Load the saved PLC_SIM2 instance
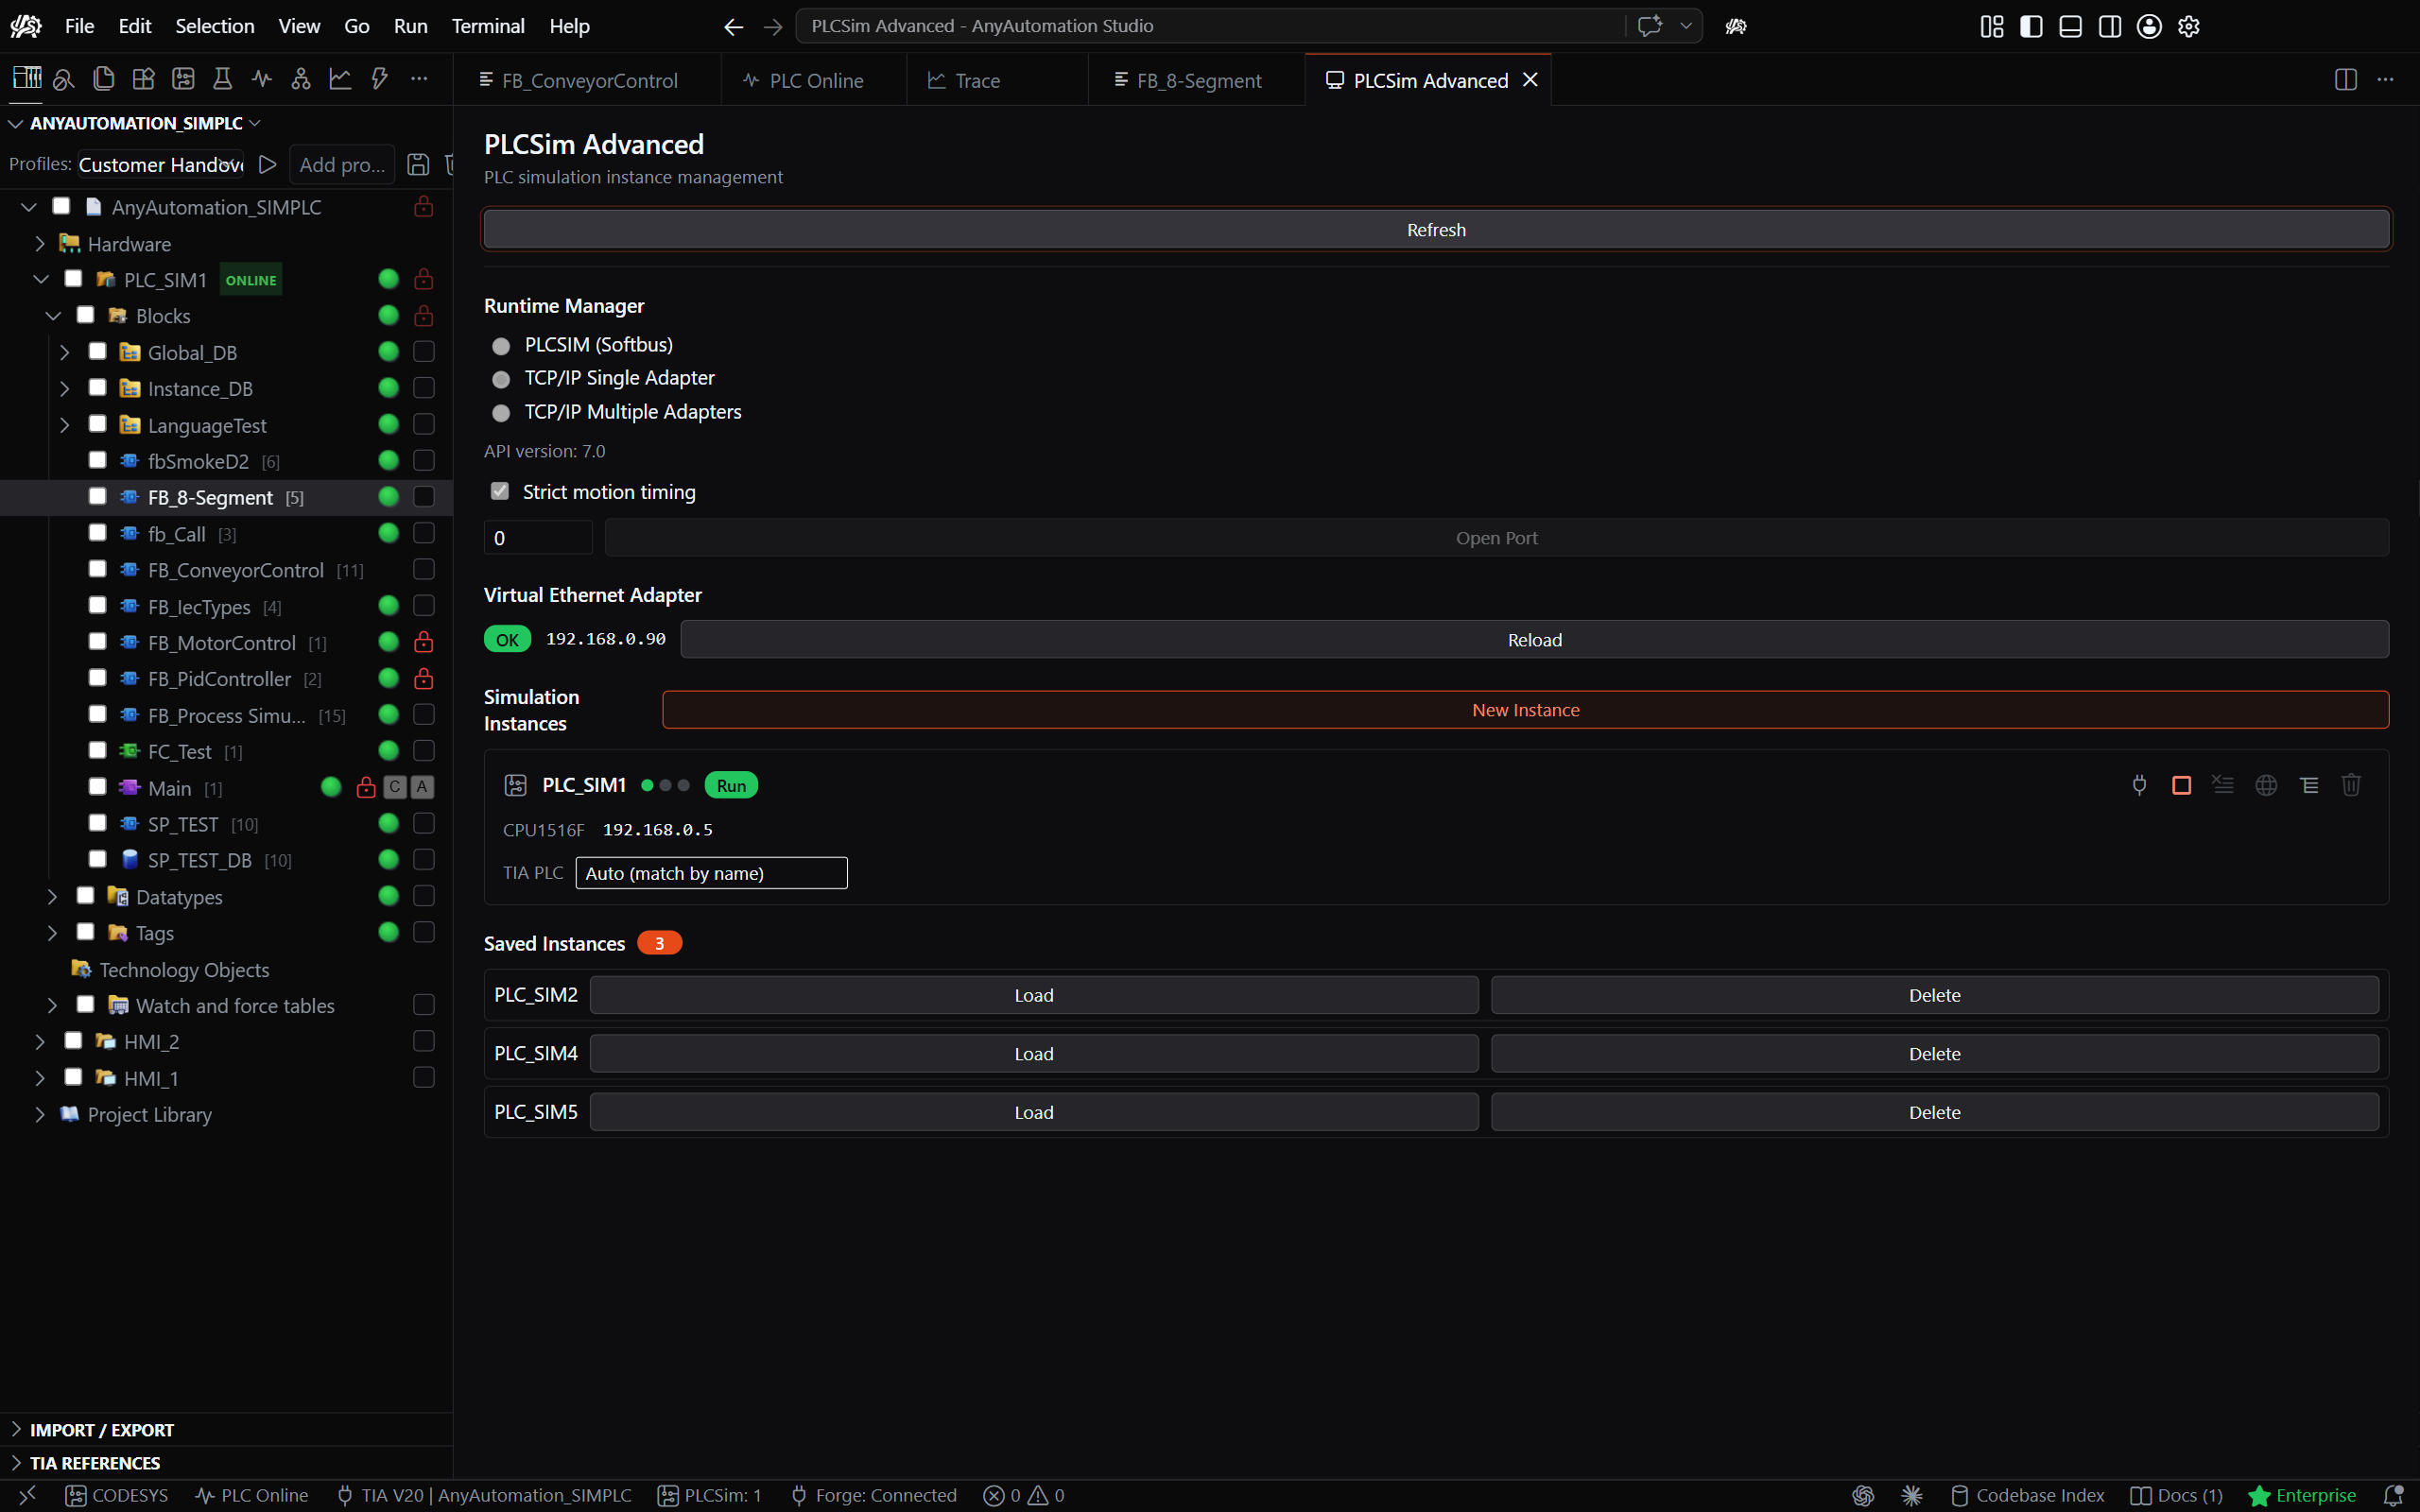 (1034, 995)
